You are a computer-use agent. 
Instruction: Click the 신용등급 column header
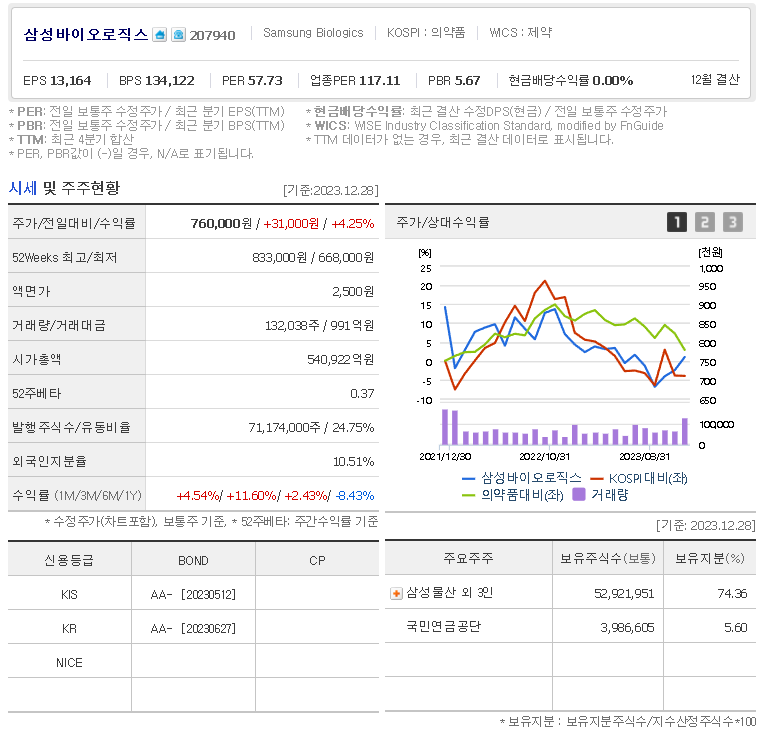[69, 560]
